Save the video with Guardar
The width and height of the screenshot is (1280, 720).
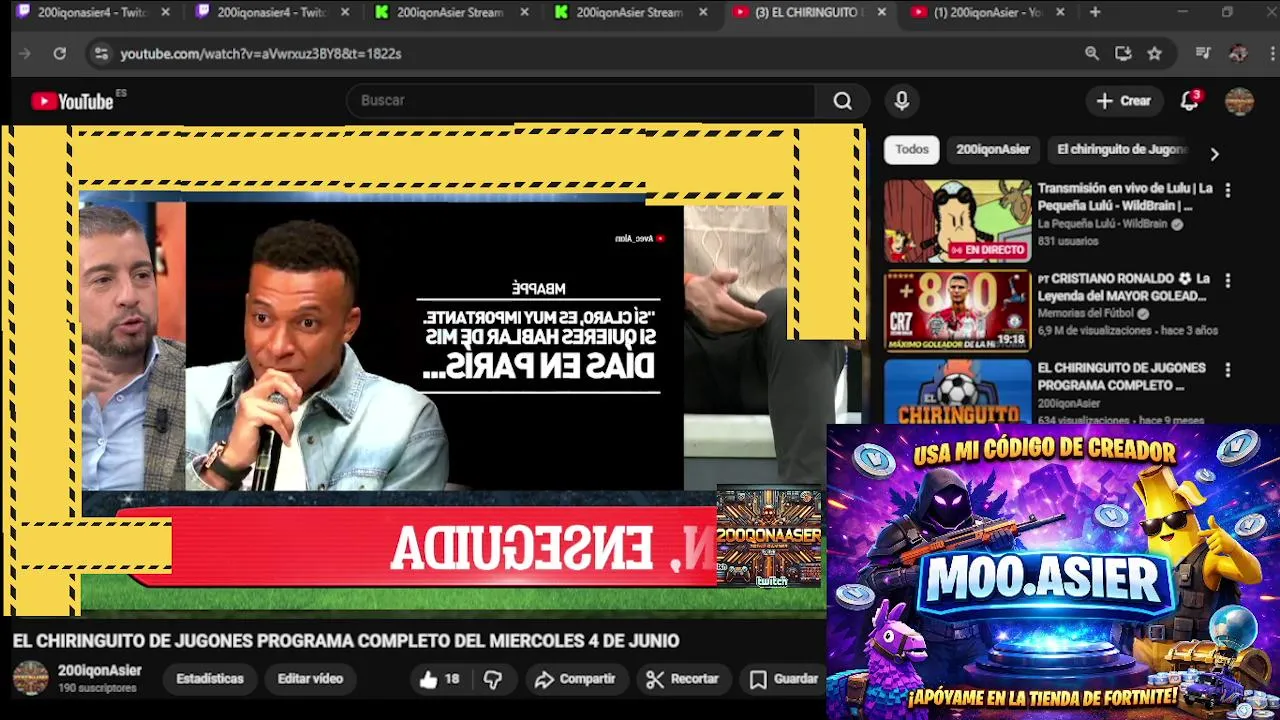point(785,679)
